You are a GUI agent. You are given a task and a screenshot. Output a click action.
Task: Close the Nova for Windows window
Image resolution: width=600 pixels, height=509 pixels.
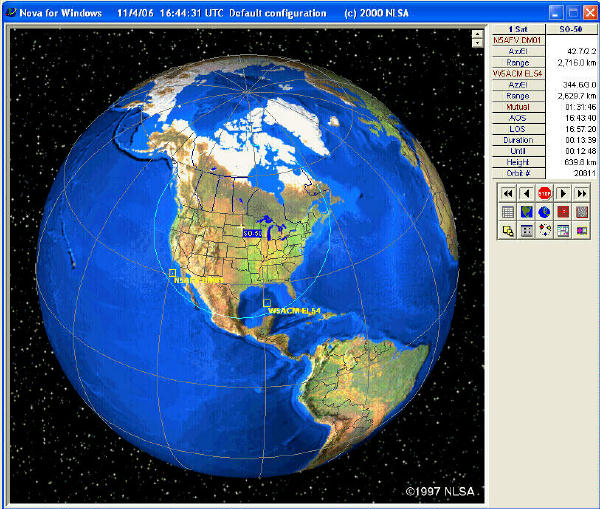point(590,13)
